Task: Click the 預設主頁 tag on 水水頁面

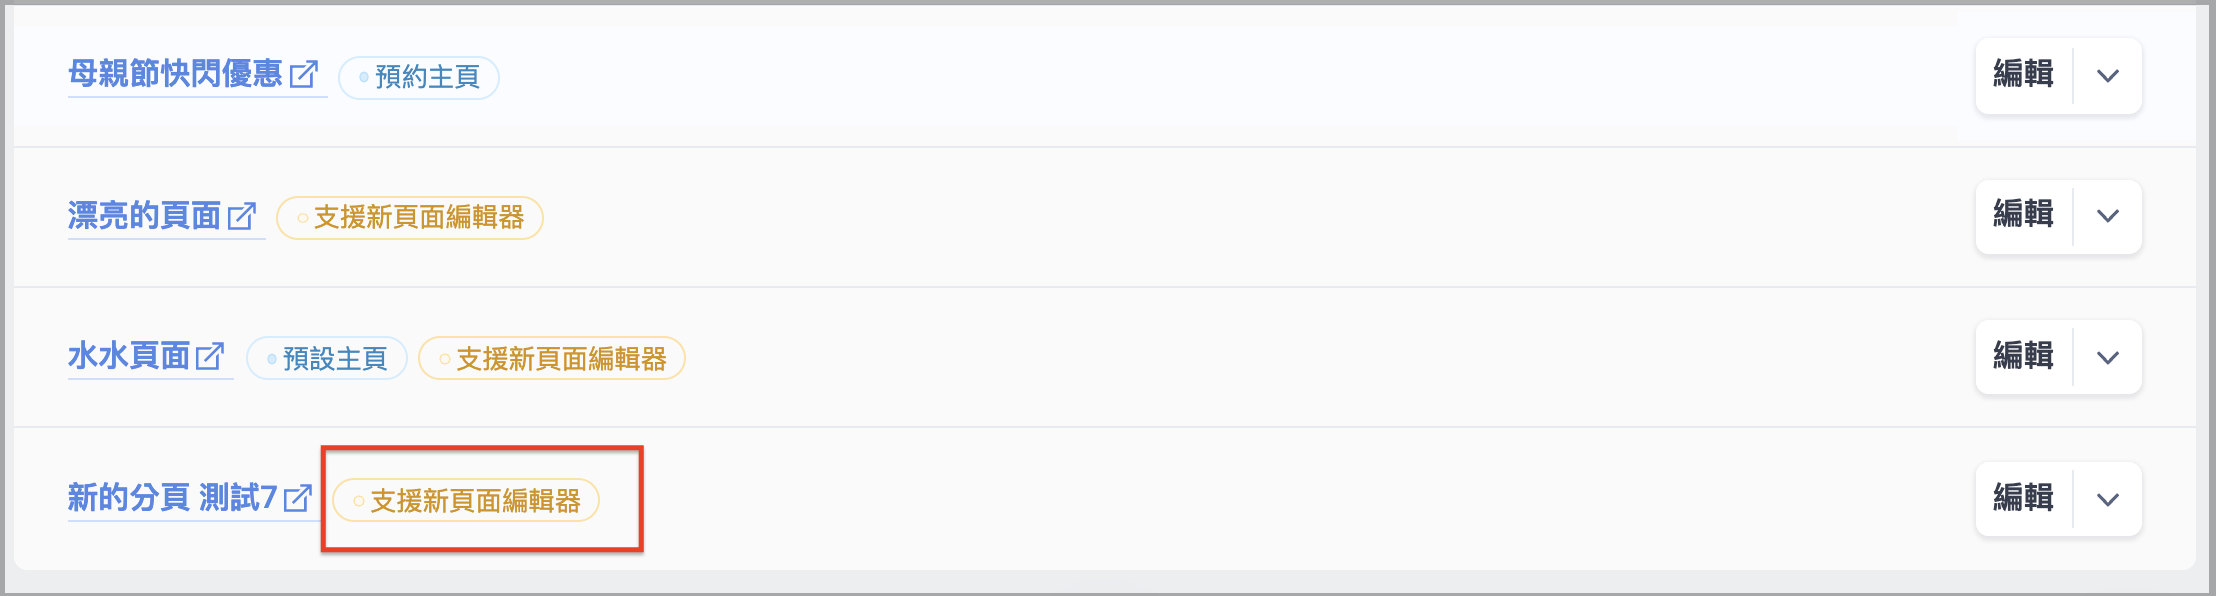Action: pyautogui.click(x=327, y=358)
